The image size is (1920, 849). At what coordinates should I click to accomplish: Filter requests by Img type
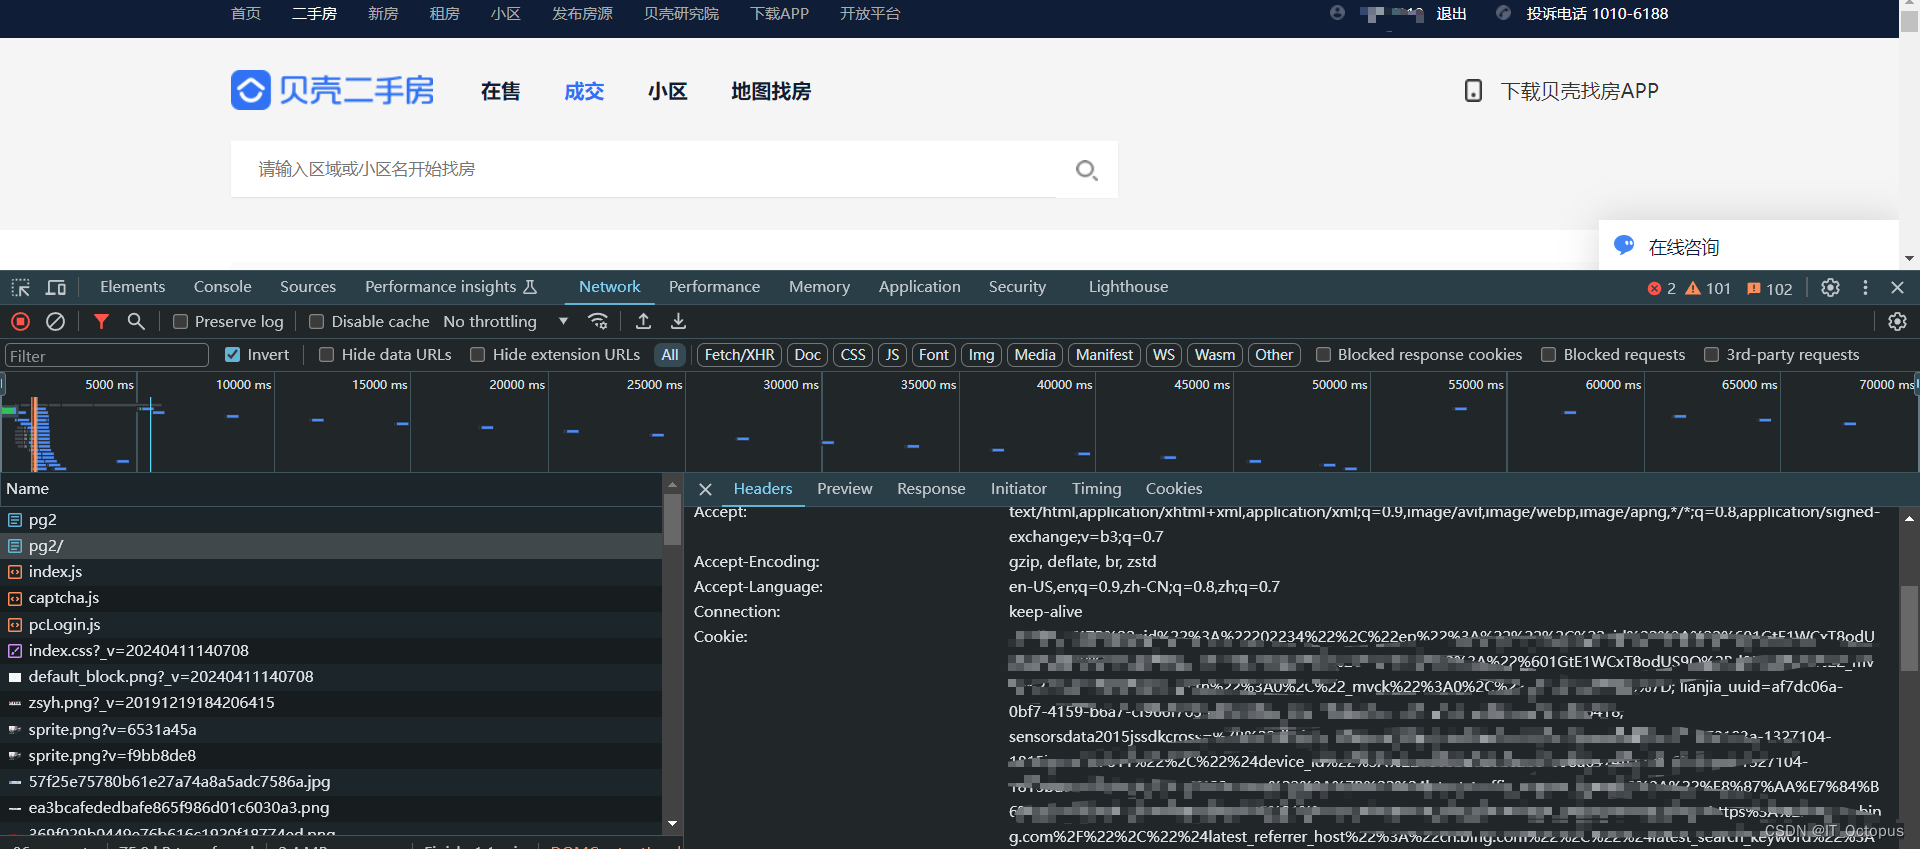[x=981, y=355]
